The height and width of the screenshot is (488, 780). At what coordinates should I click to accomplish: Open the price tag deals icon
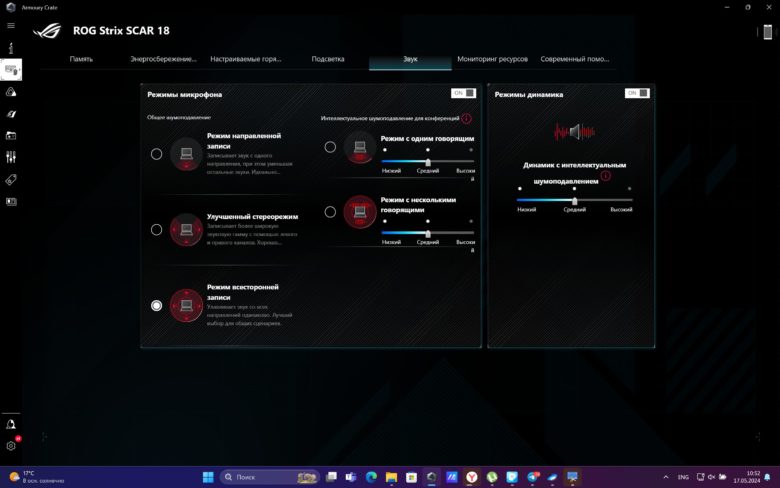coord(11,180)
